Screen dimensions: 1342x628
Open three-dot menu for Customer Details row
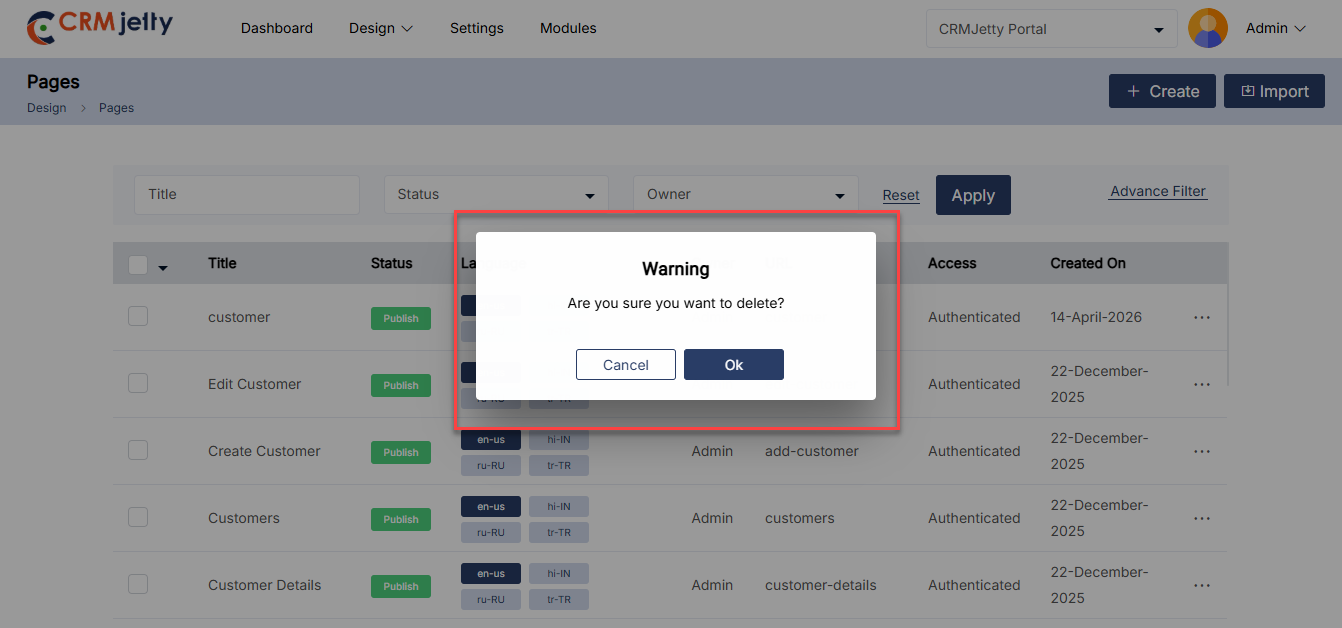coord(1201,585)
